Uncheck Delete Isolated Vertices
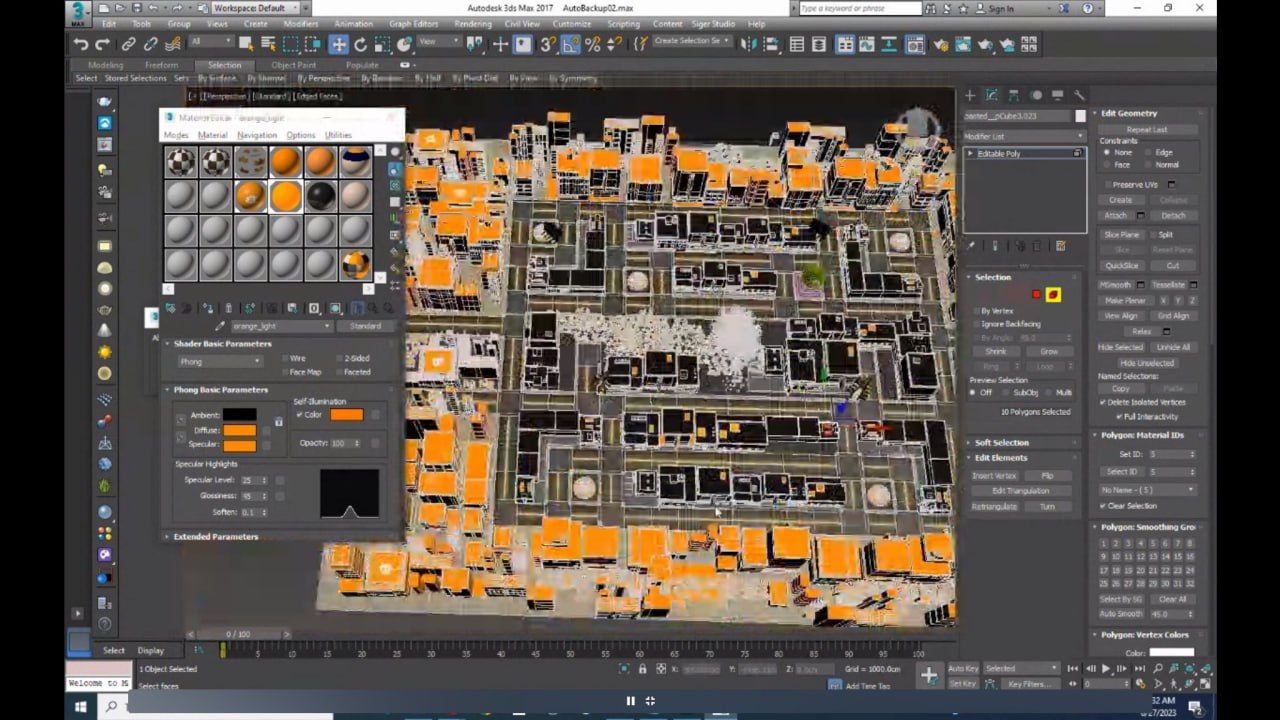This screenshot has width=1280, height=720. pyautogui.click(x=1103, y=402)
